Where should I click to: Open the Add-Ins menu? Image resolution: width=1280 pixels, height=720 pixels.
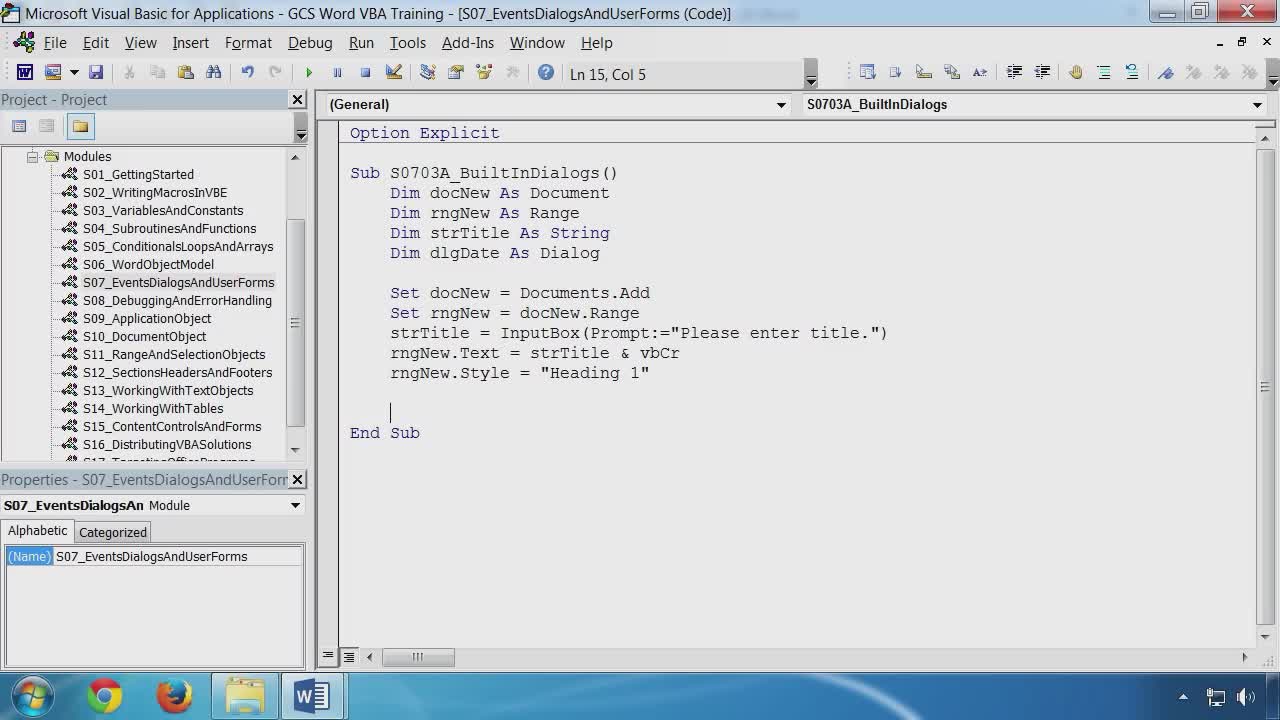[x=468, y=43]
